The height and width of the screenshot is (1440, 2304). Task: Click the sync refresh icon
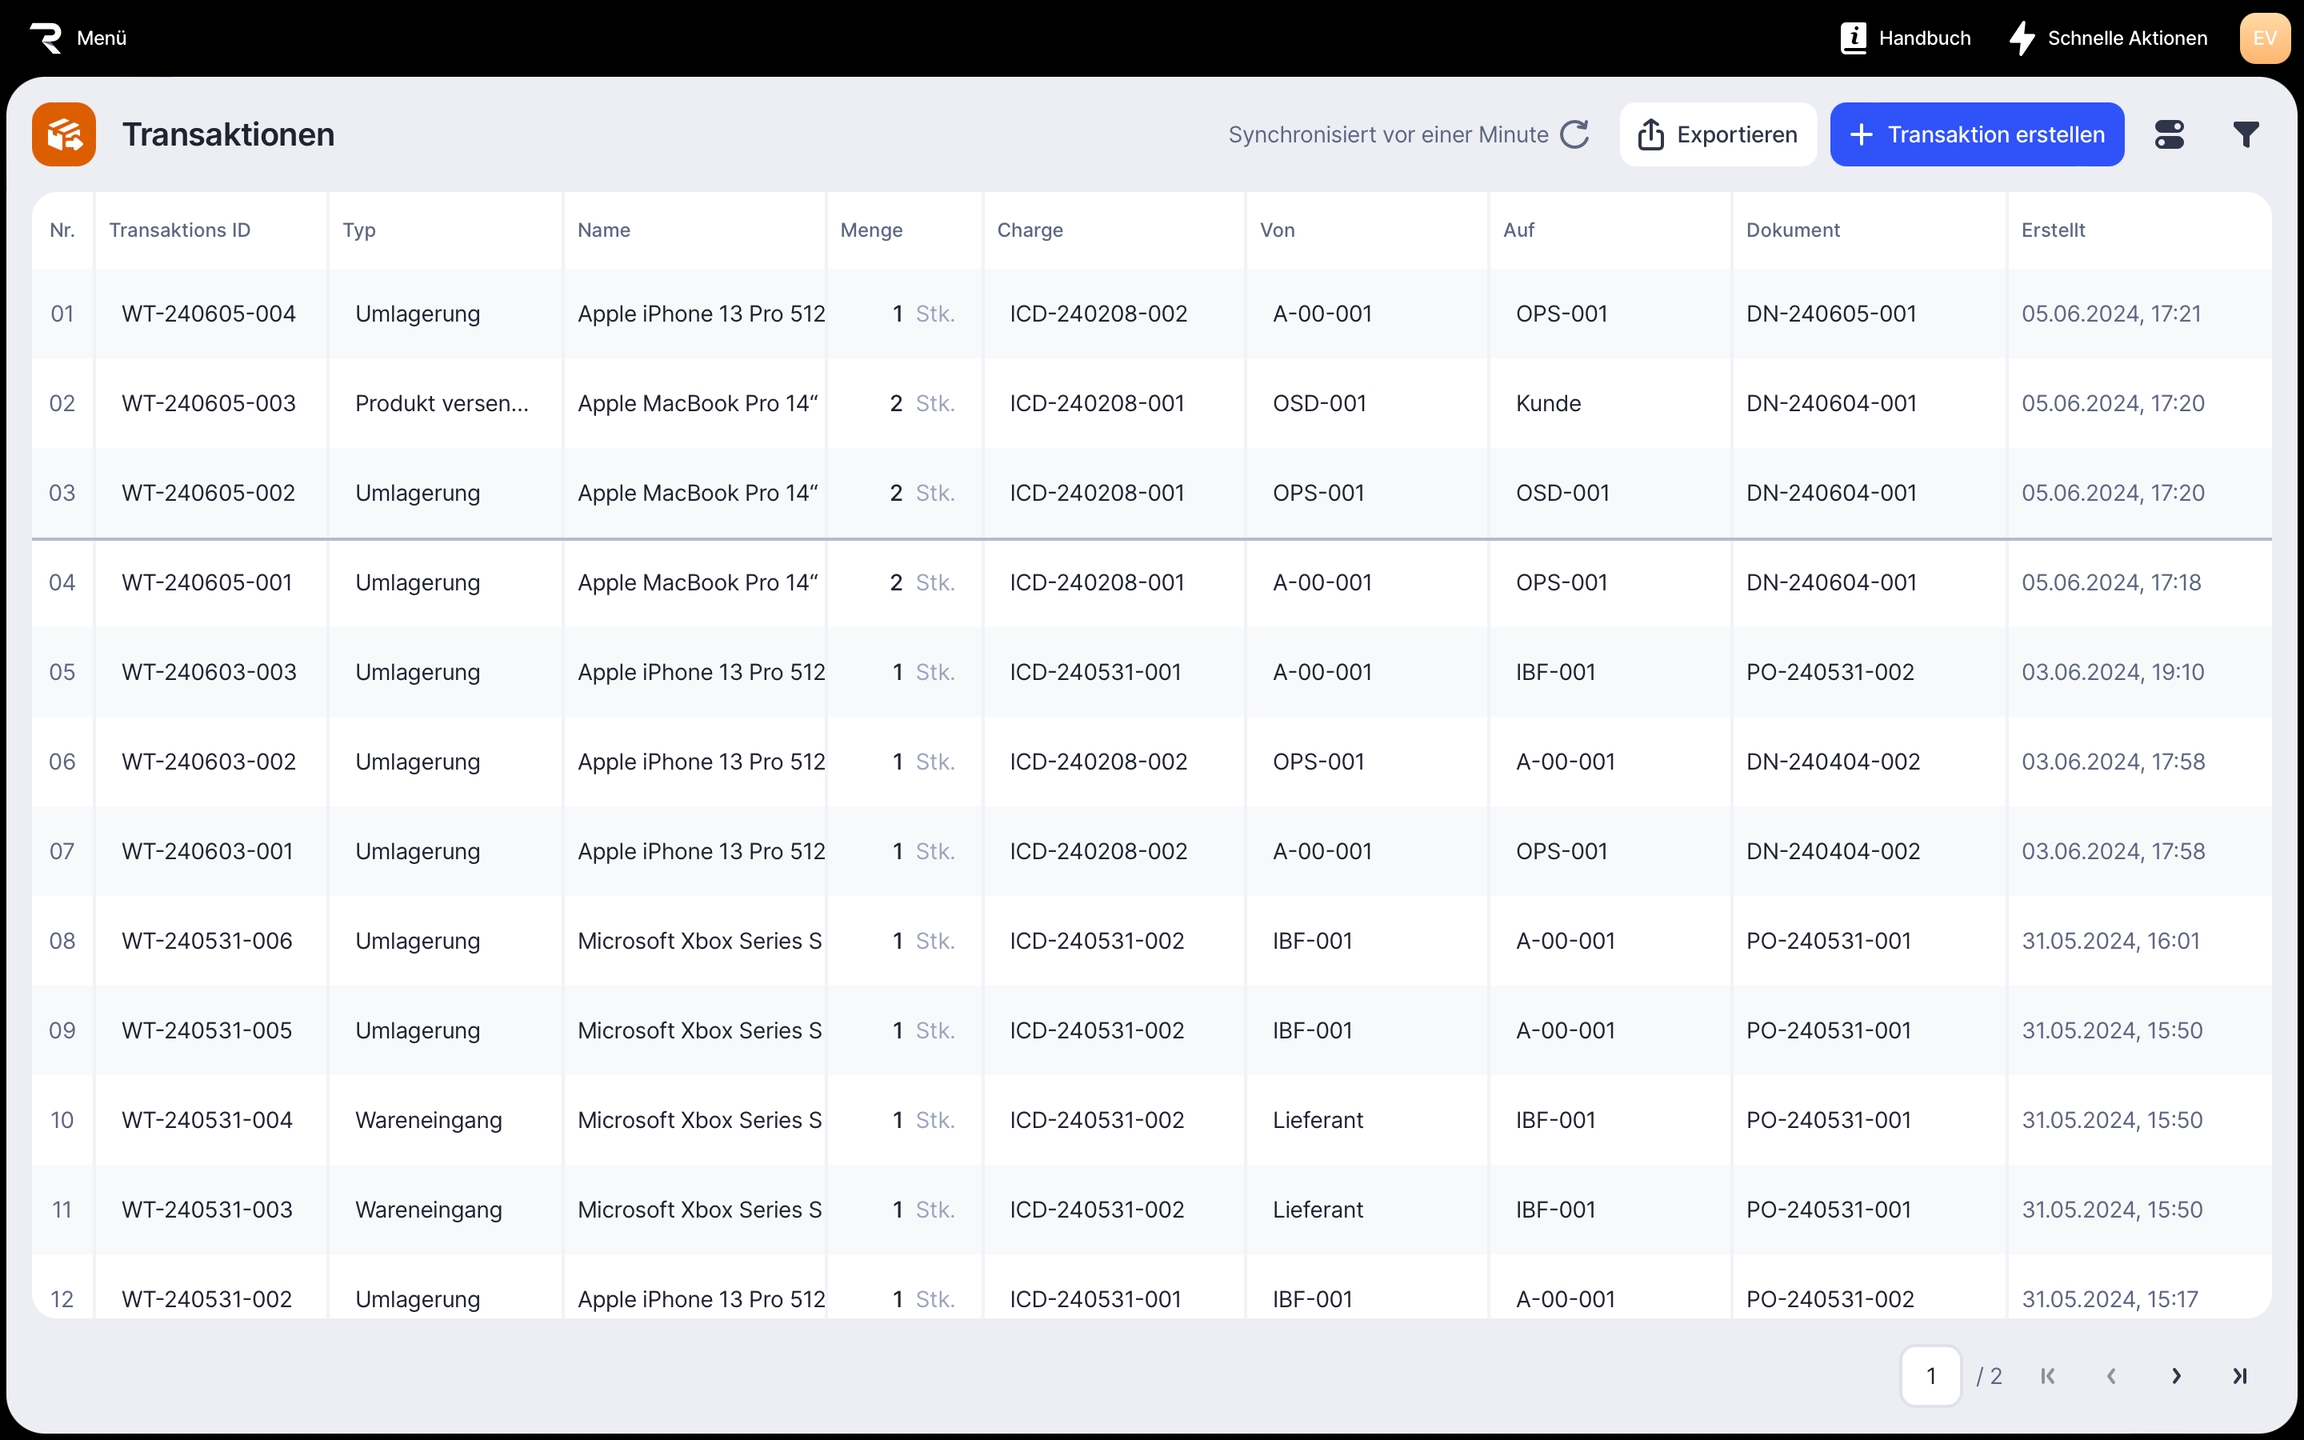click(1575, 134)
